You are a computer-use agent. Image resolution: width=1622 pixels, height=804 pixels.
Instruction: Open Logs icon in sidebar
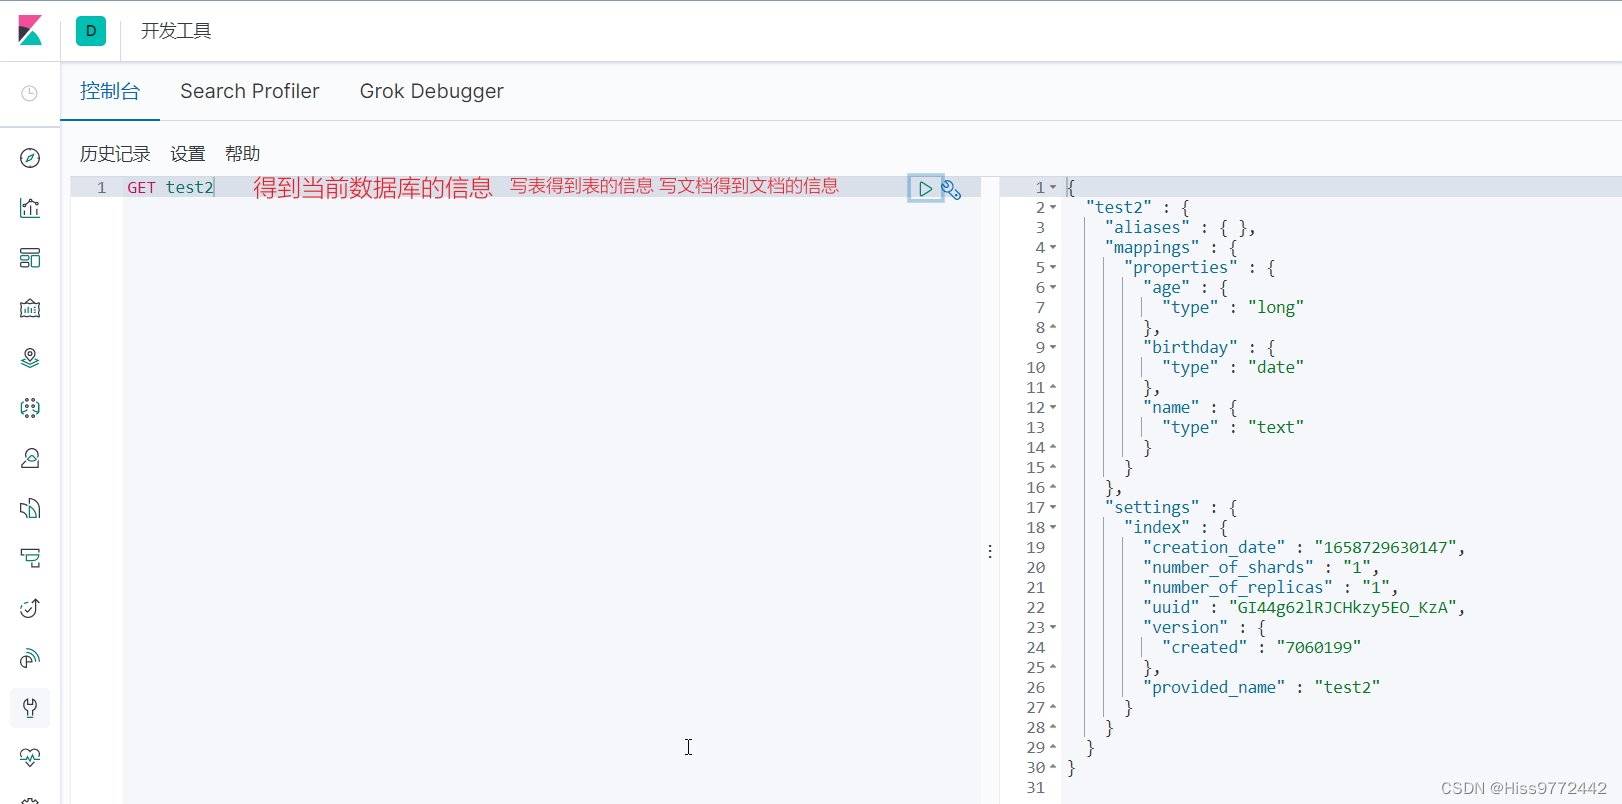(30, 508)
